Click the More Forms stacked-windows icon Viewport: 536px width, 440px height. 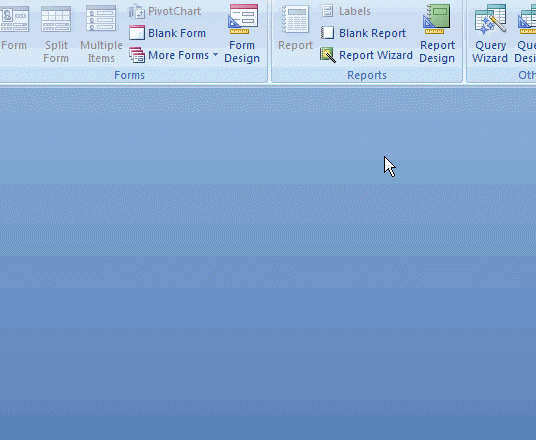pos(137,55)
